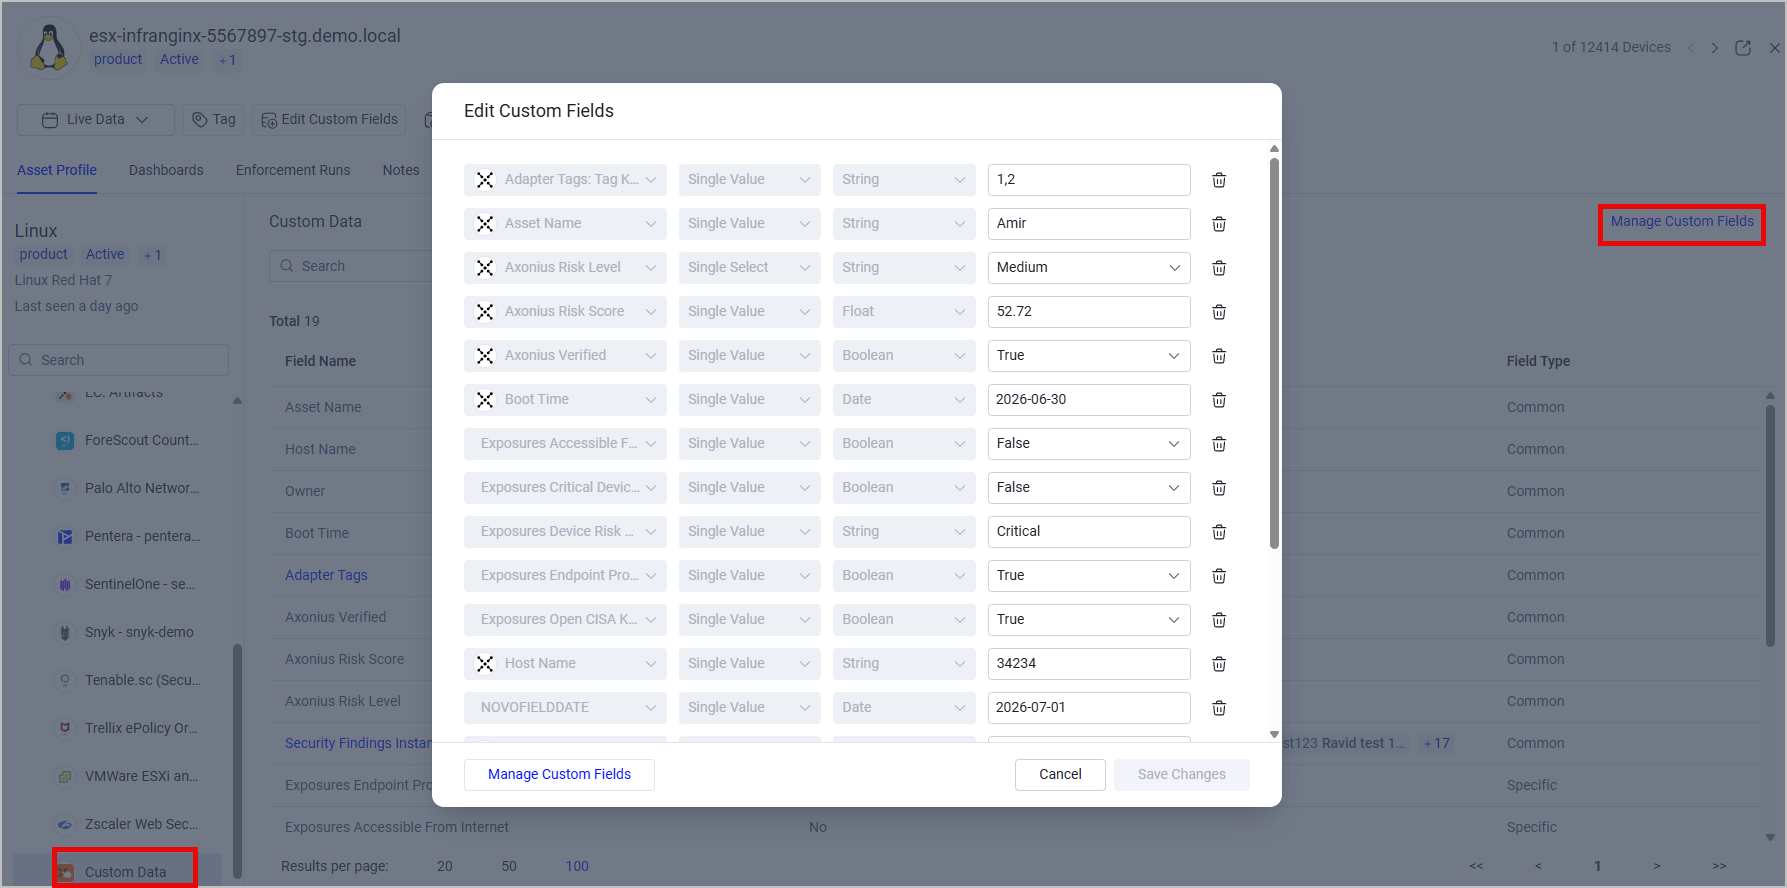Click the Save Changes button

click(x=1182, y=775)
